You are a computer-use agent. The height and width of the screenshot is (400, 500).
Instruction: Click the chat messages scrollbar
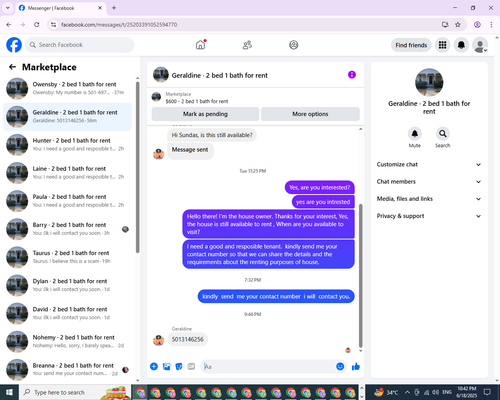(360, 275)
